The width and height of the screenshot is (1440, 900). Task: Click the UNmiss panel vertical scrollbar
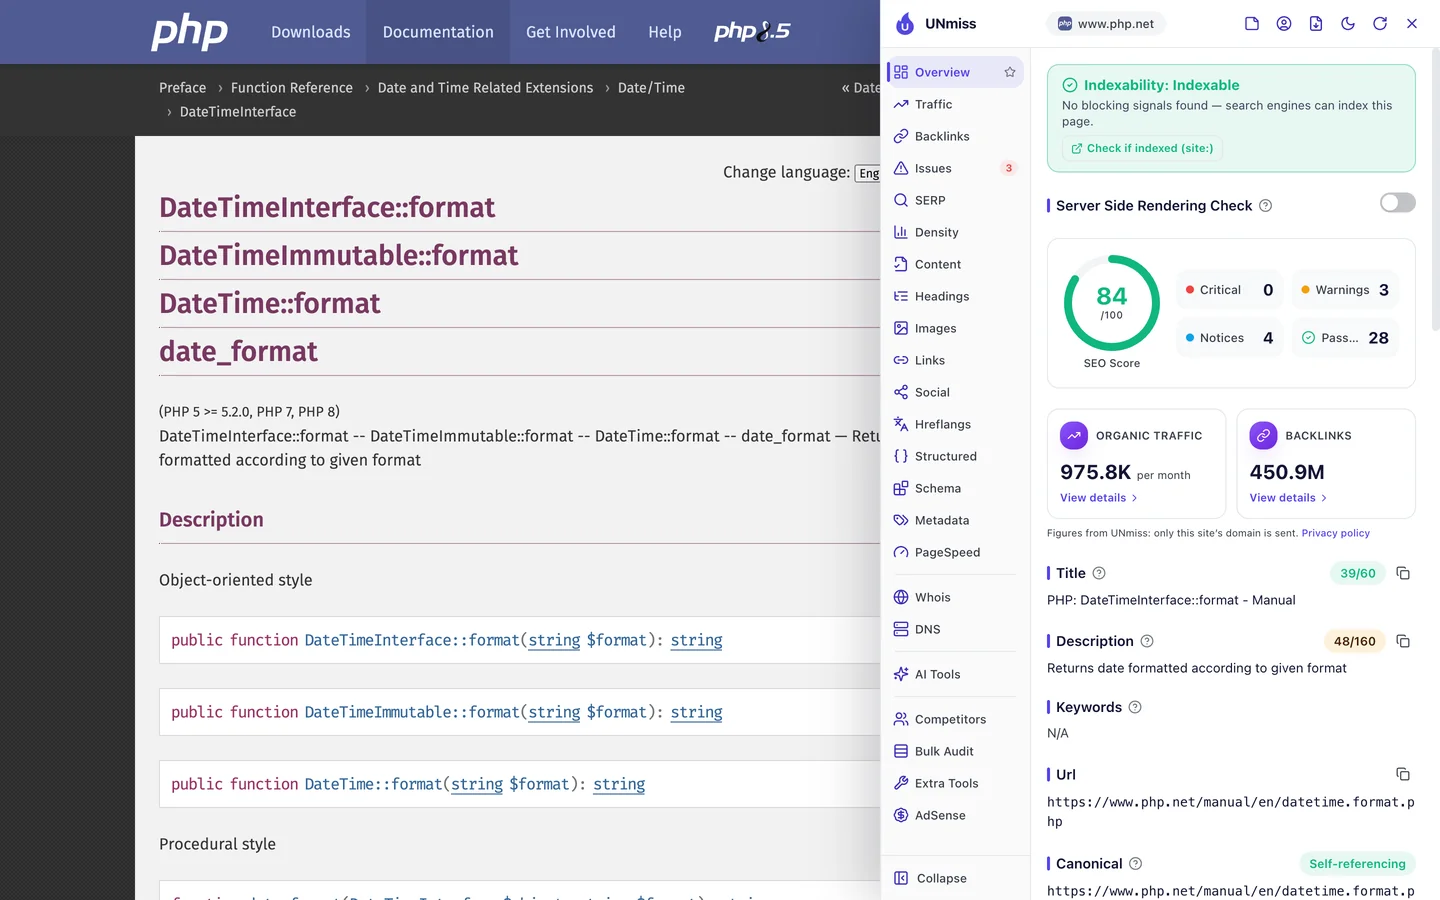[1435, 190]
